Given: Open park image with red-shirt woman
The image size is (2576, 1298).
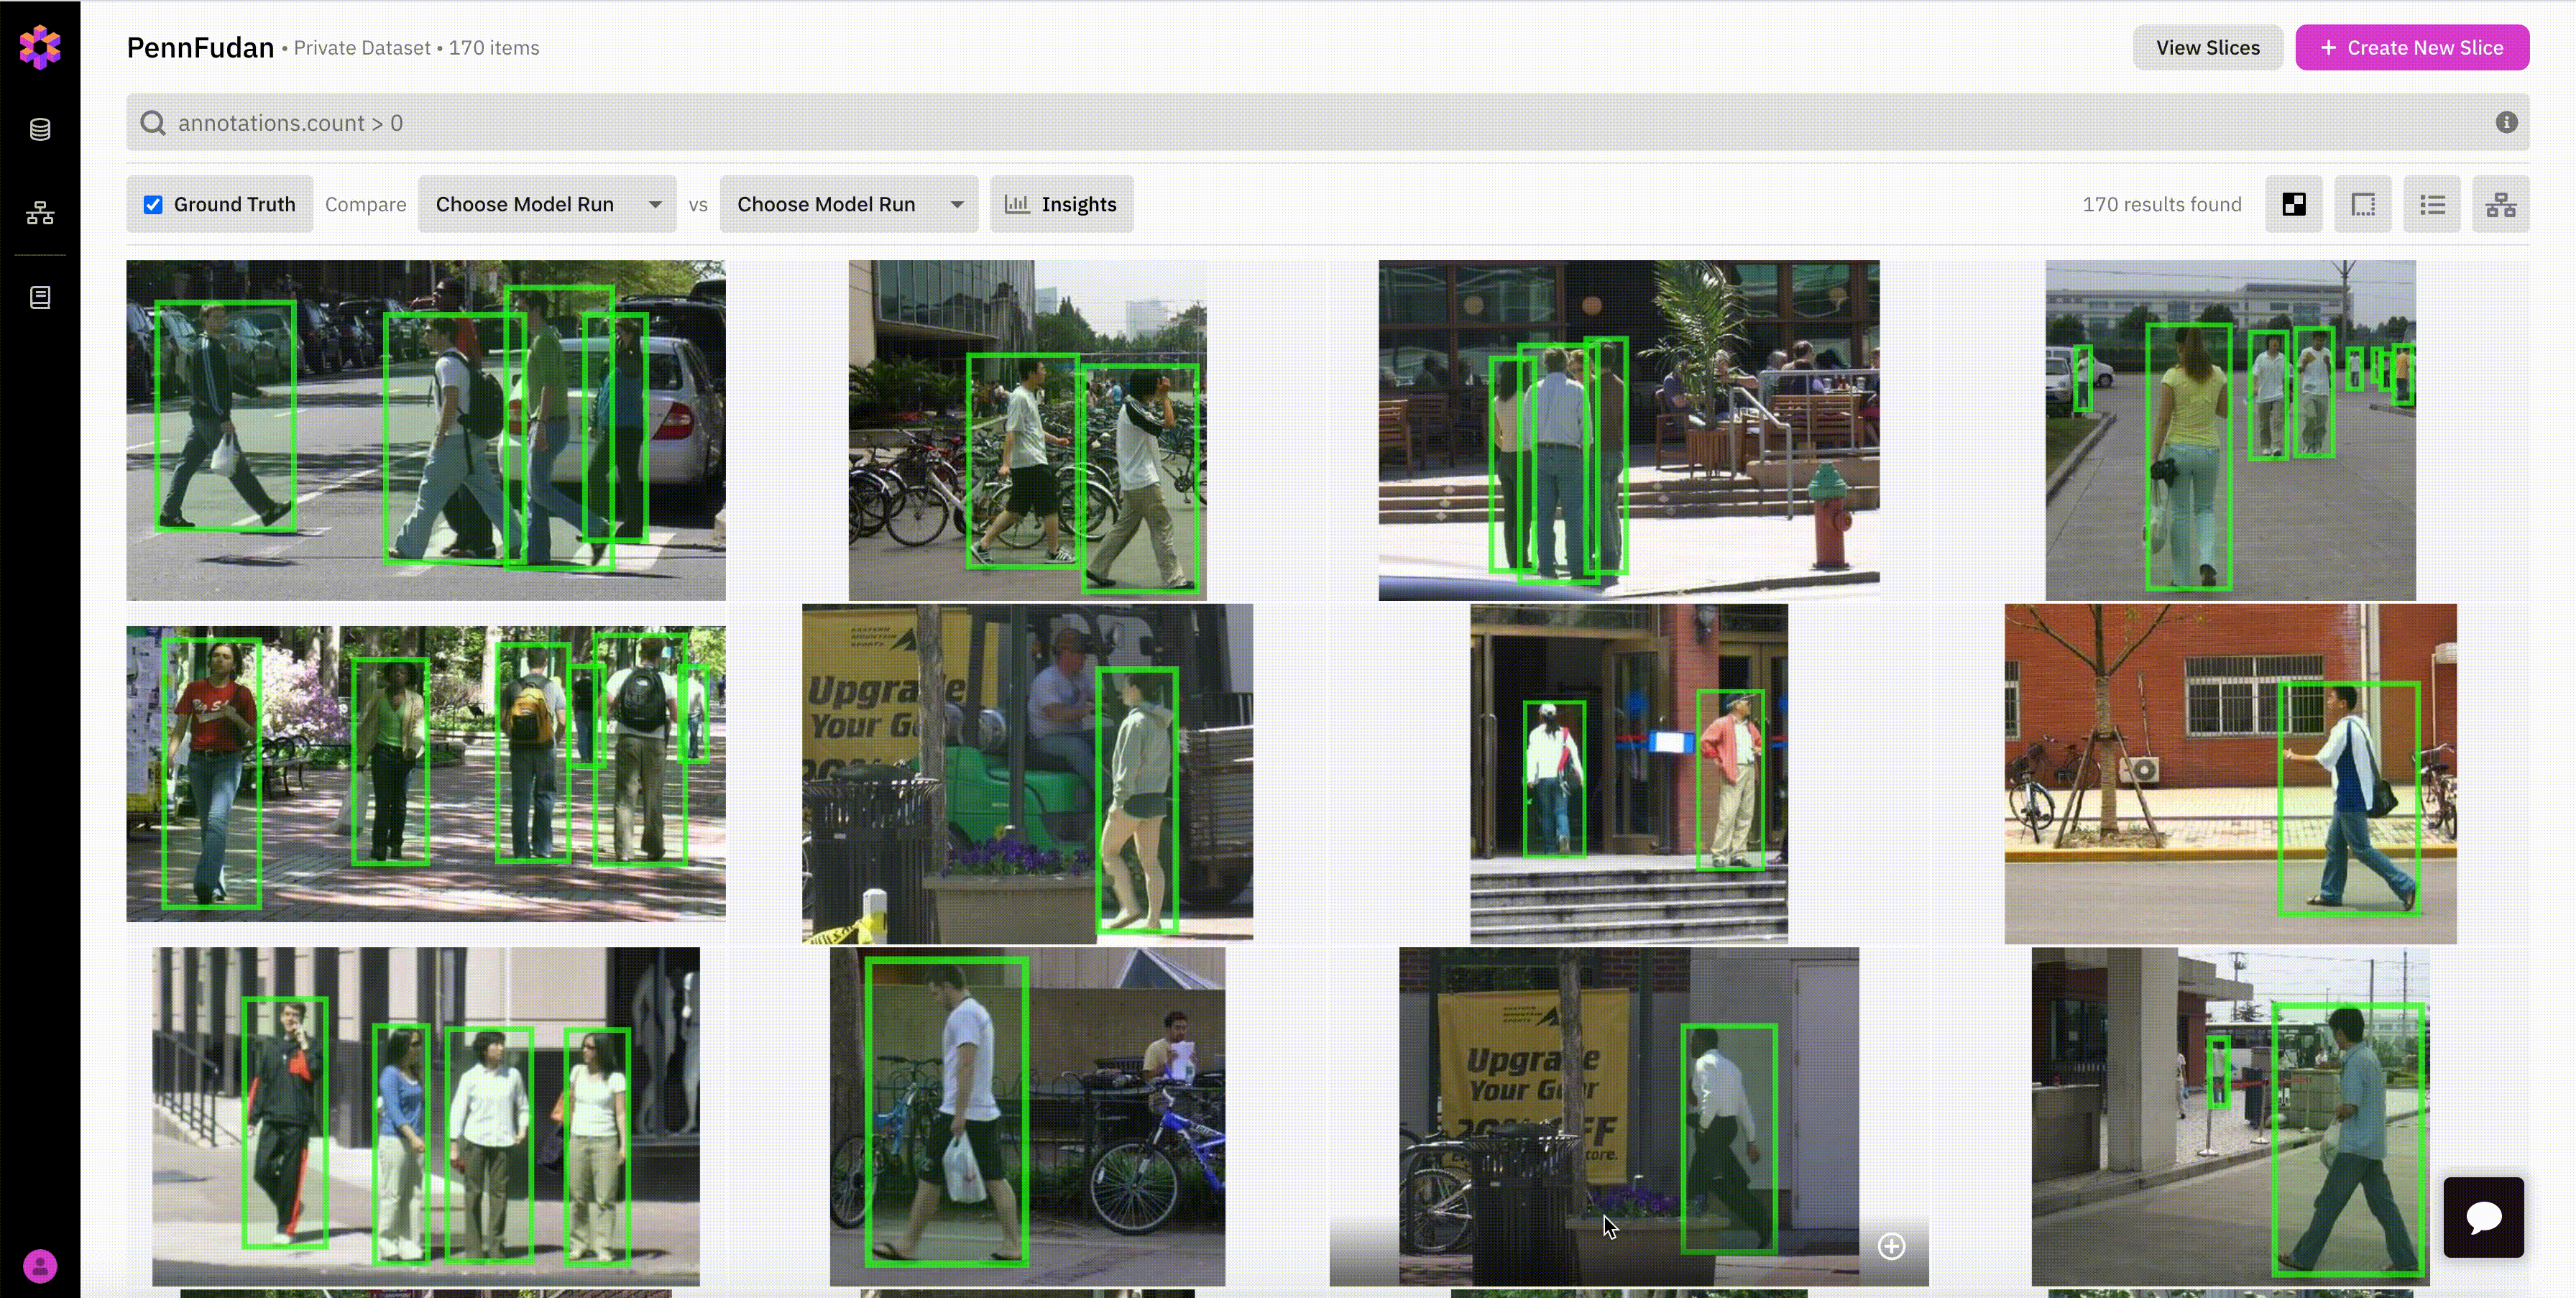Looking at the screenshot, I should (426, 774).
